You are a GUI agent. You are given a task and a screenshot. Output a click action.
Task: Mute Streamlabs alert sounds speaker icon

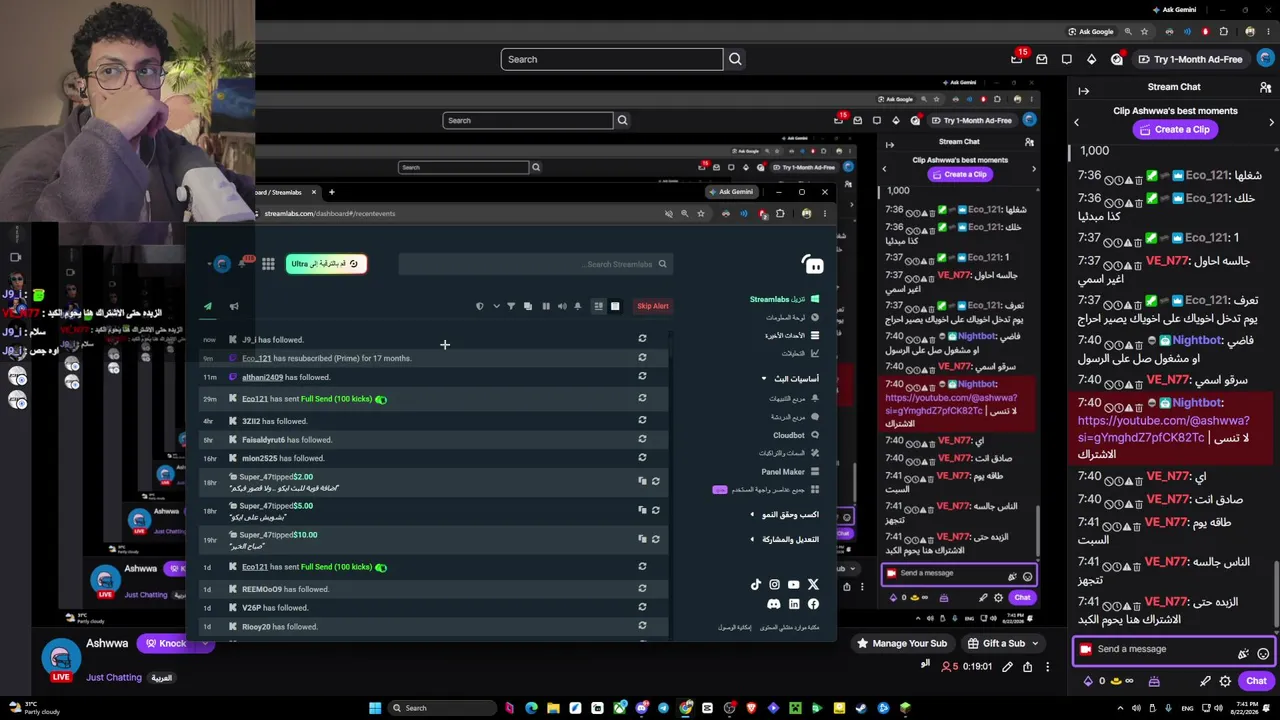(561, 306)
